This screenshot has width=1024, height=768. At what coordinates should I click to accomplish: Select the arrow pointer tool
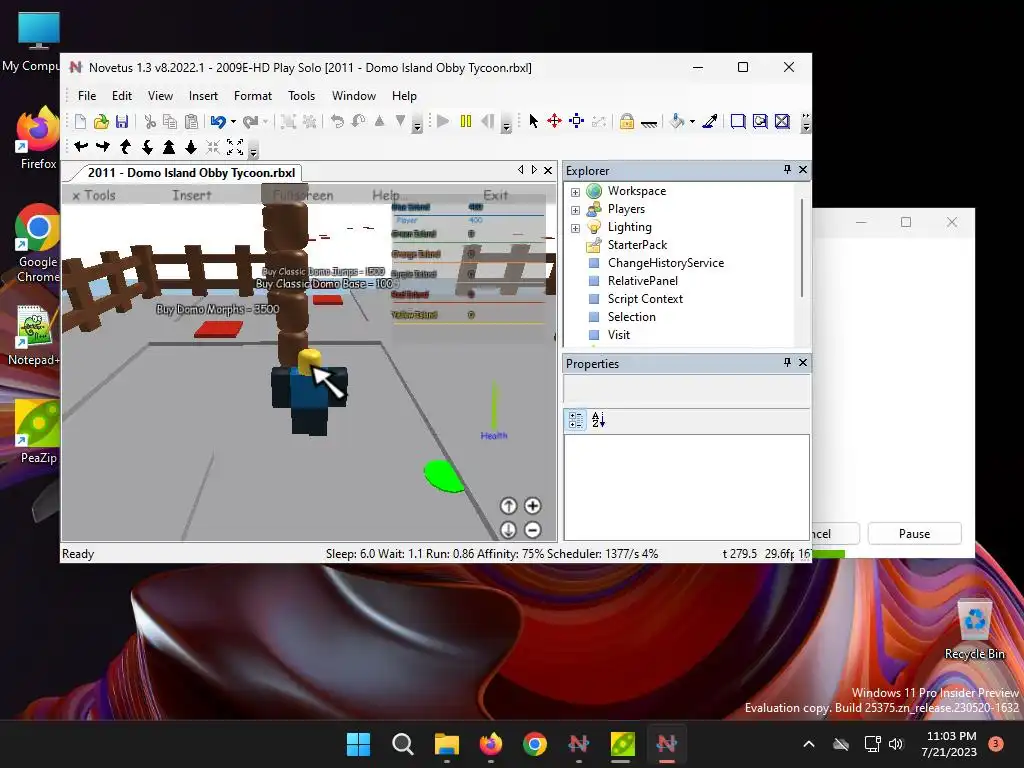coord(534,121)
